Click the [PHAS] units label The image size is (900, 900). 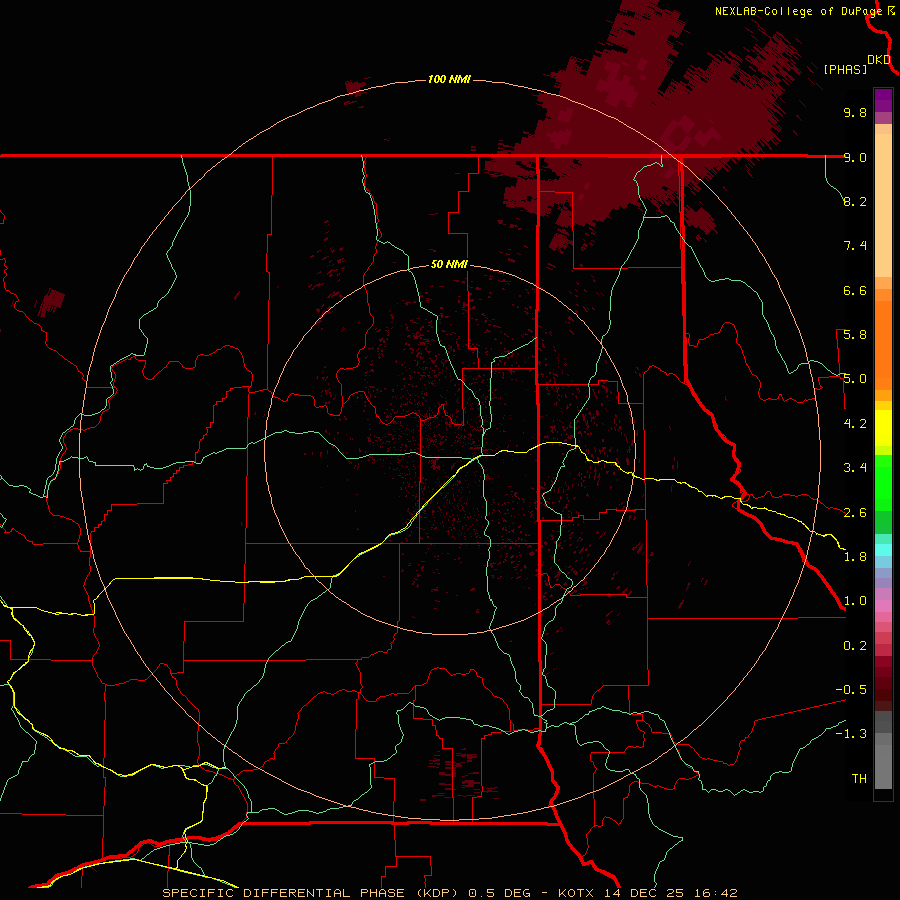845,69
